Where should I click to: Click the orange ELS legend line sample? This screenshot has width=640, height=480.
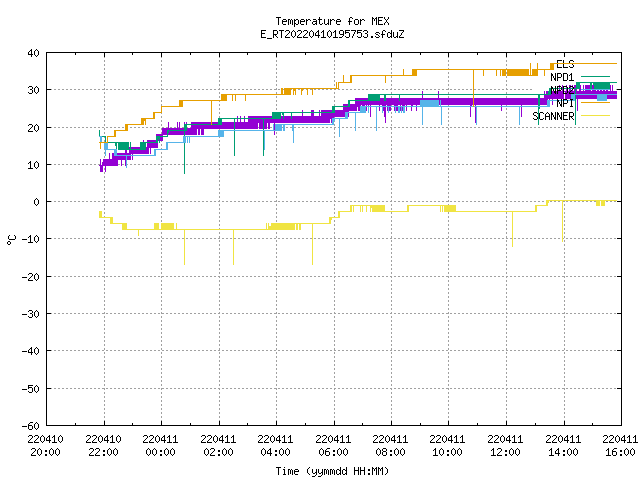click(595, 63)
